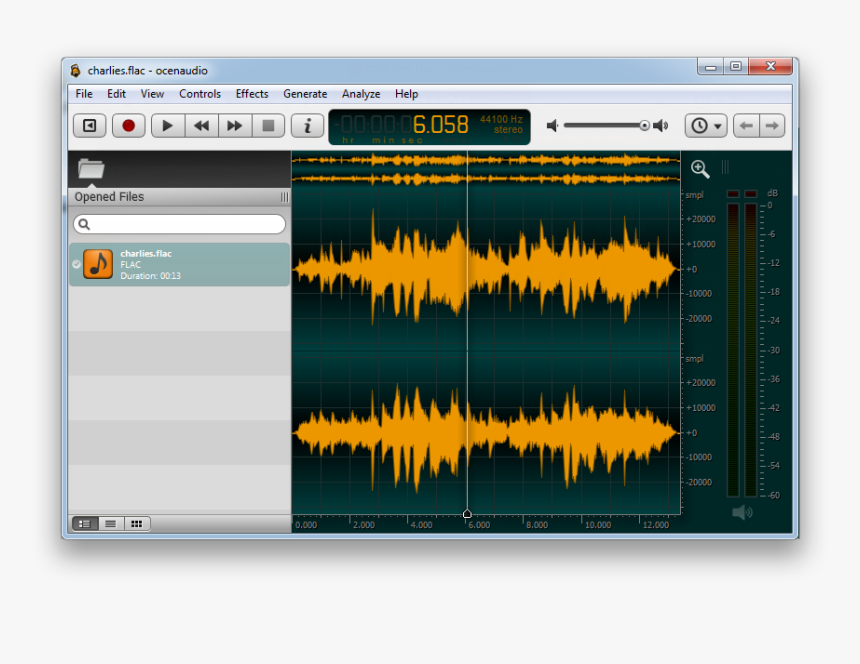860x664 pixels.
Task: Activate detailed list view mode
Action: coord(85,523)
